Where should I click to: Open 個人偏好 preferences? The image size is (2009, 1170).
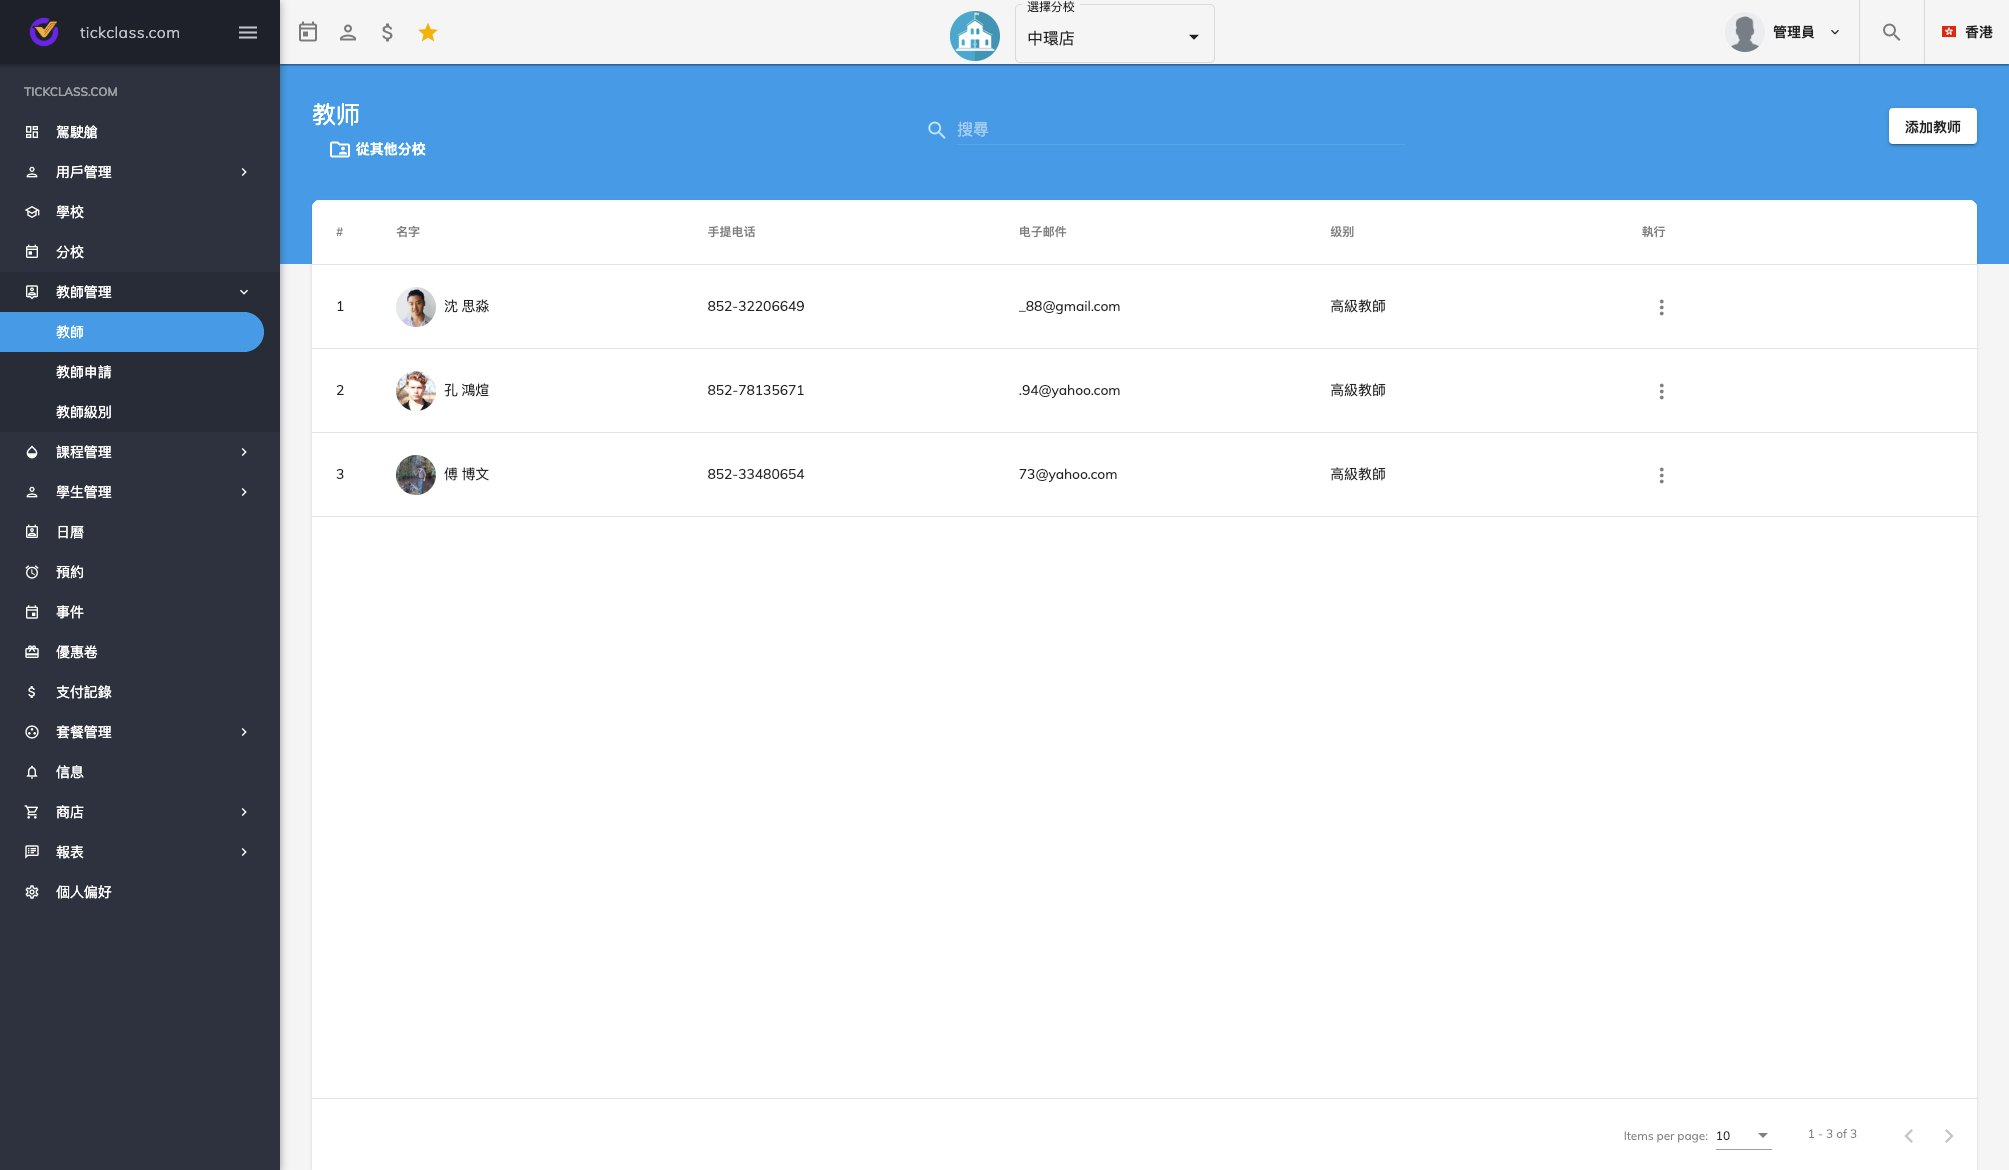140,892
